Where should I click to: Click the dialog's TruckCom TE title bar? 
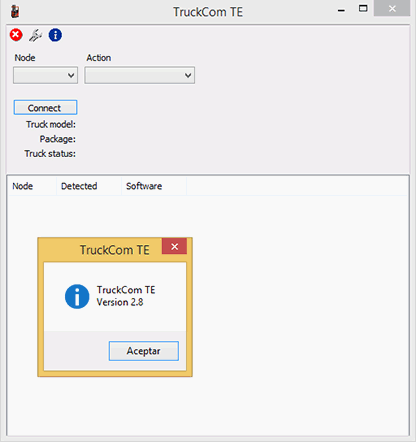coord(100,250)
